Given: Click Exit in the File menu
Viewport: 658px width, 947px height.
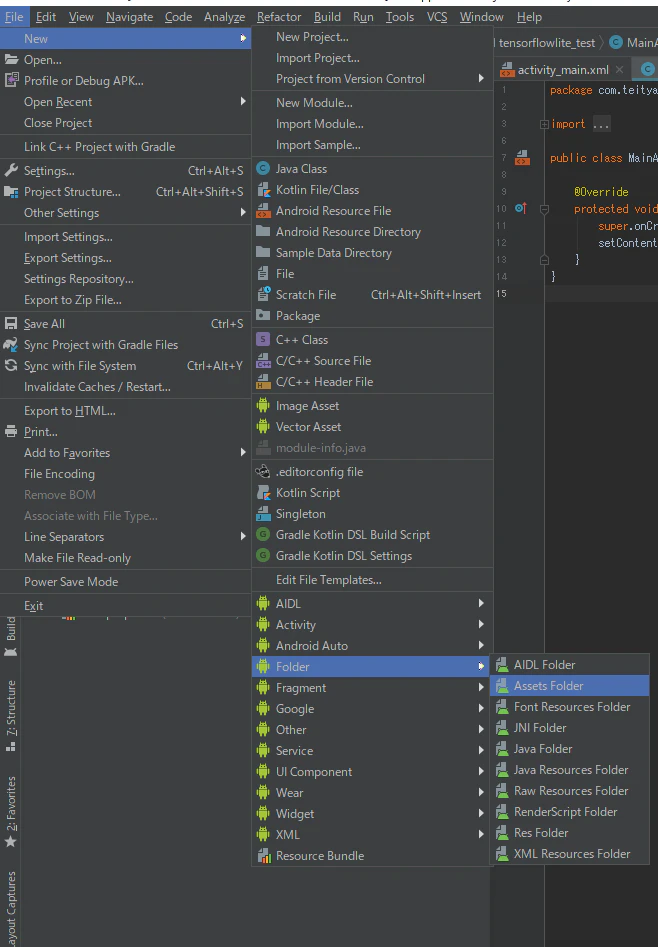Looking at the screenshot, I should (126, 606).
